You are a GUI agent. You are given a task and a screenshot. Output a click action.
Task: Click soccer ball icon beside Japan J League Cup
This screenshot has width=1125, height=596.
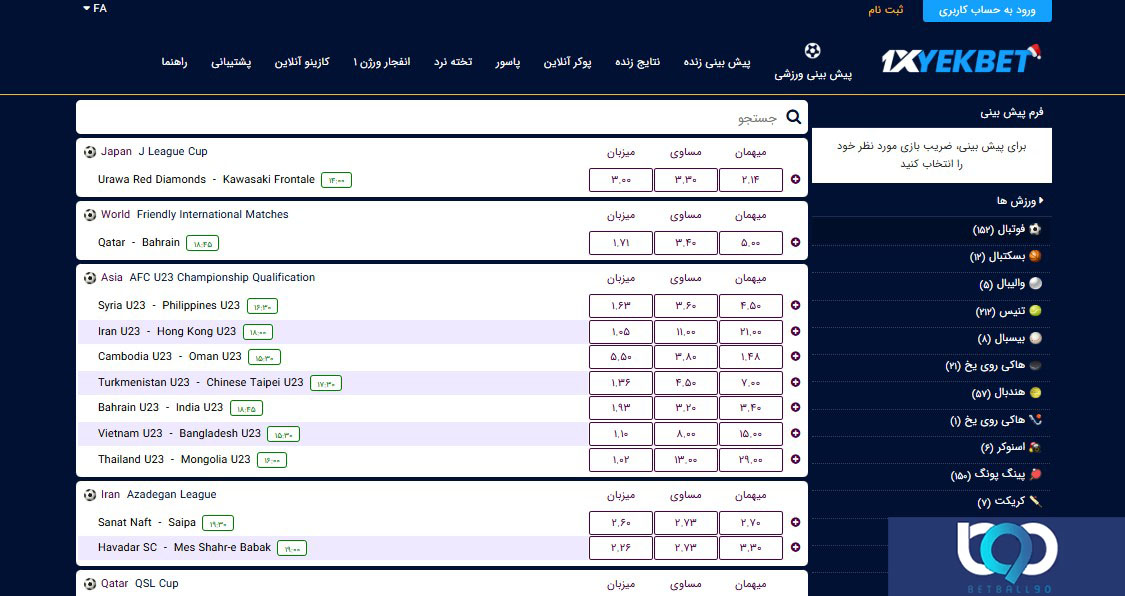(x=90, y=152)
